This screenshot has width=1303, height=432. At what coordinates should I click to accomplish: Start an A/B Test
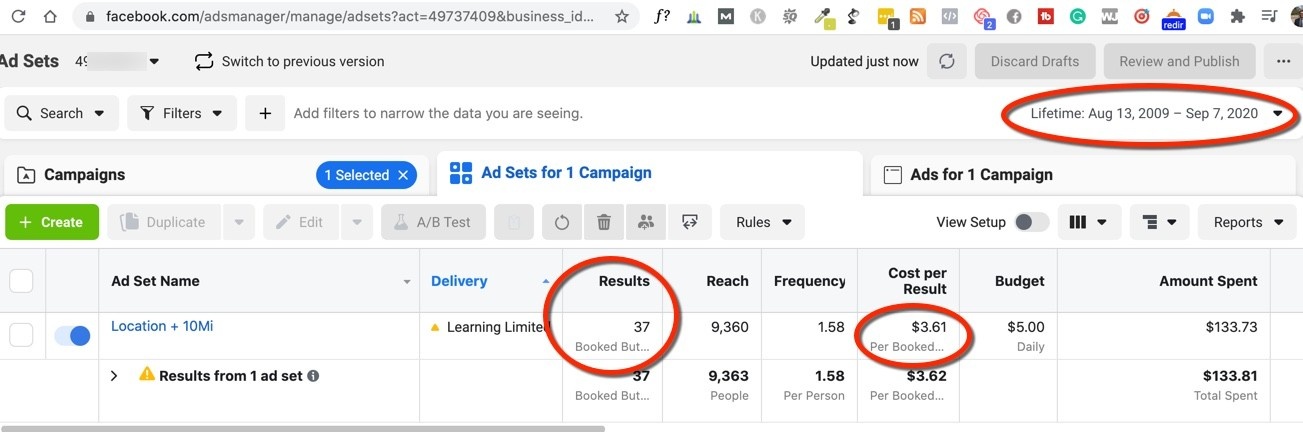[x=433, y=222]
